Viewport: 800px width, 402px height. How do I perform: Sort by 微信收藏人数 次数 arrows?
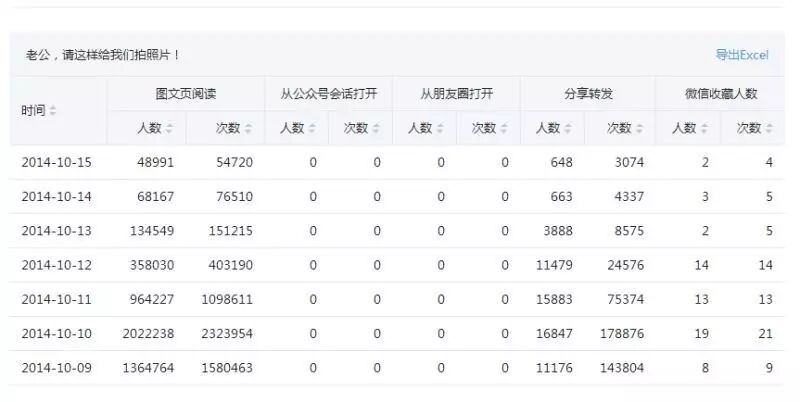tap(768, 128)
